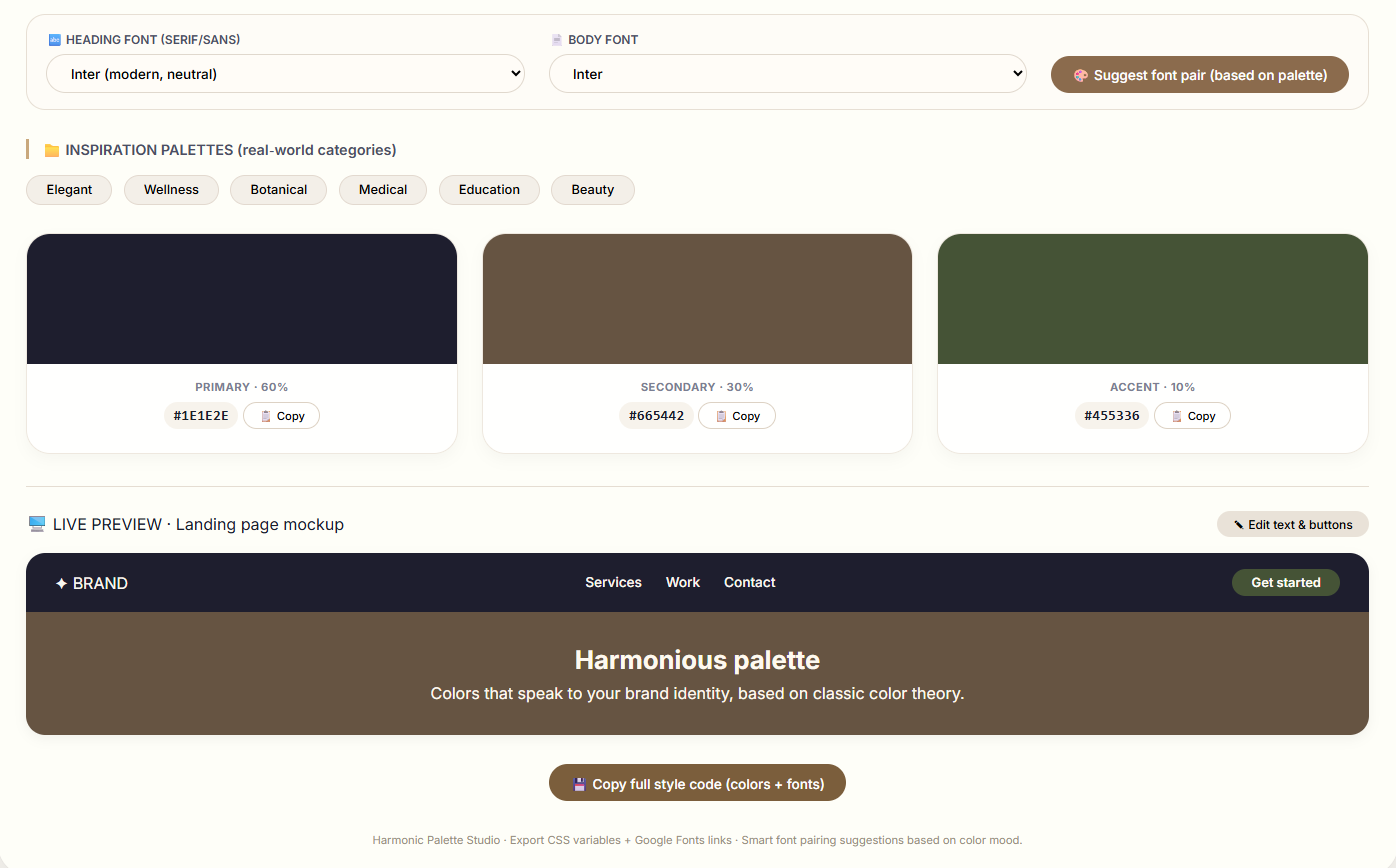Viewport: 1396px width, 868px height.
Task: Select the Elegant inspiration palette
Action: 69,190
